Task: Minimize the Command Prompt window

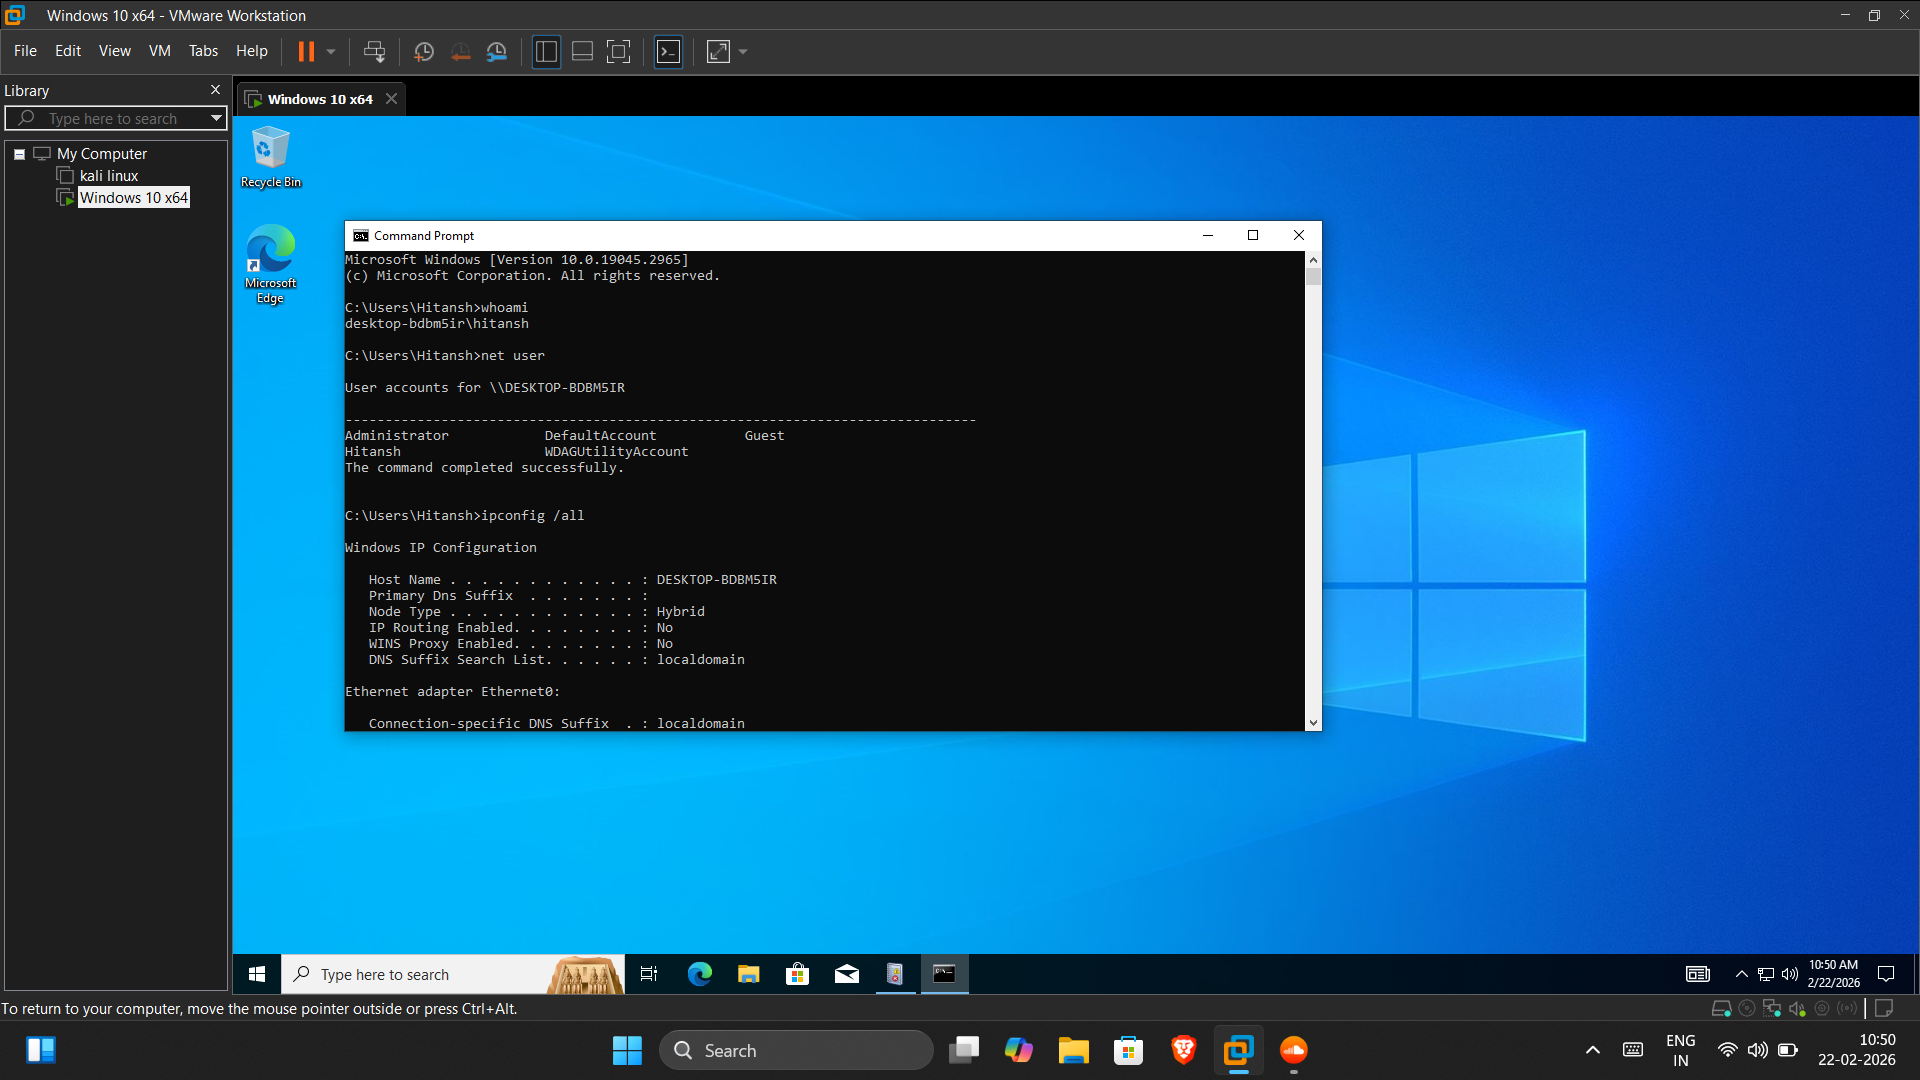Action: [x=1207, y=235]
